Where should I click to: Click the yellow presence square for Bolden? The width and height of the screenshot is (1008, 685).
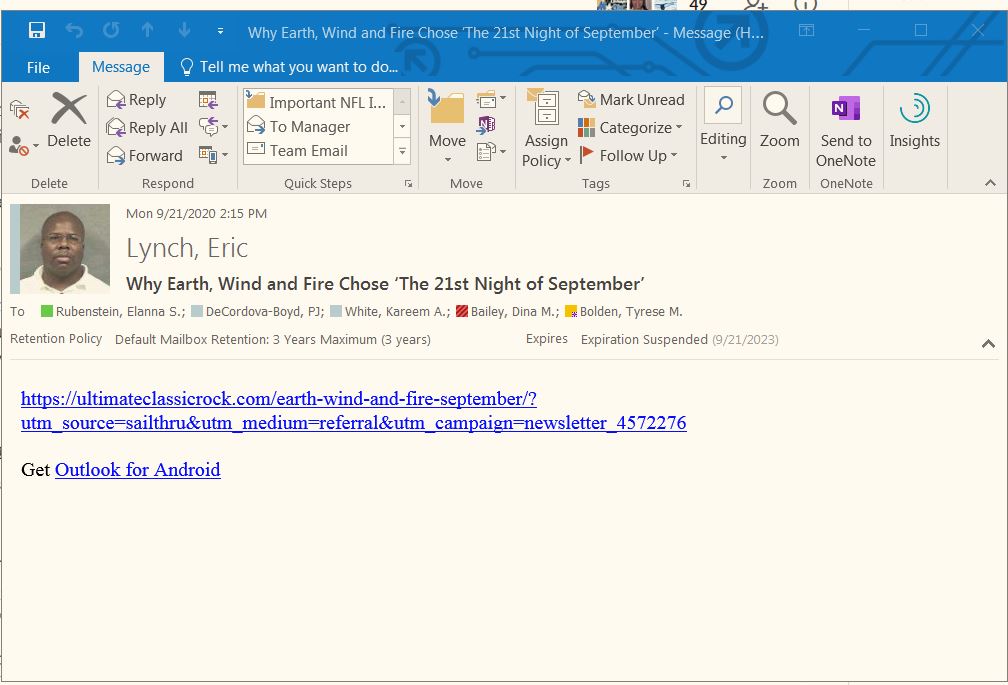(571, 312)
